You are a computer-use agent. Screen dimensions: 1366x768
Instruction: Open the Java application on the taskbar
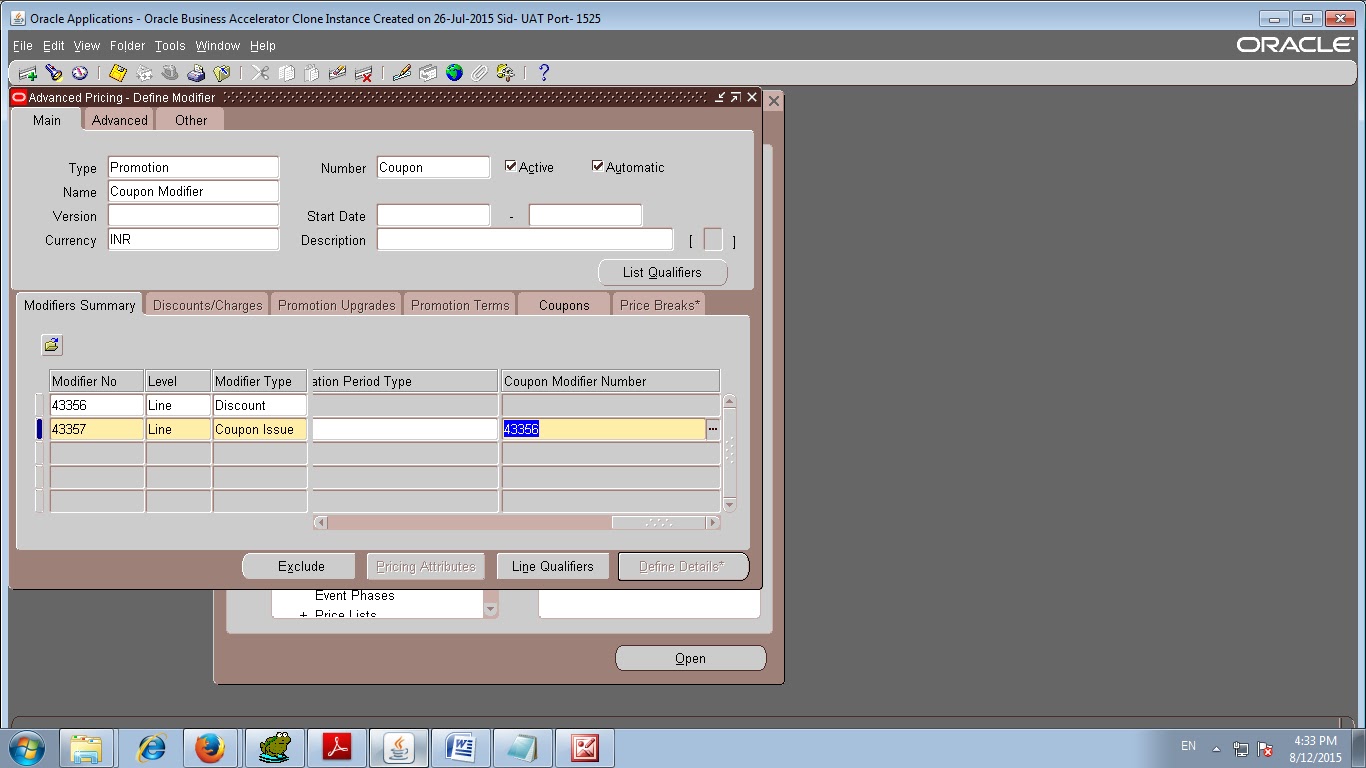399,748
